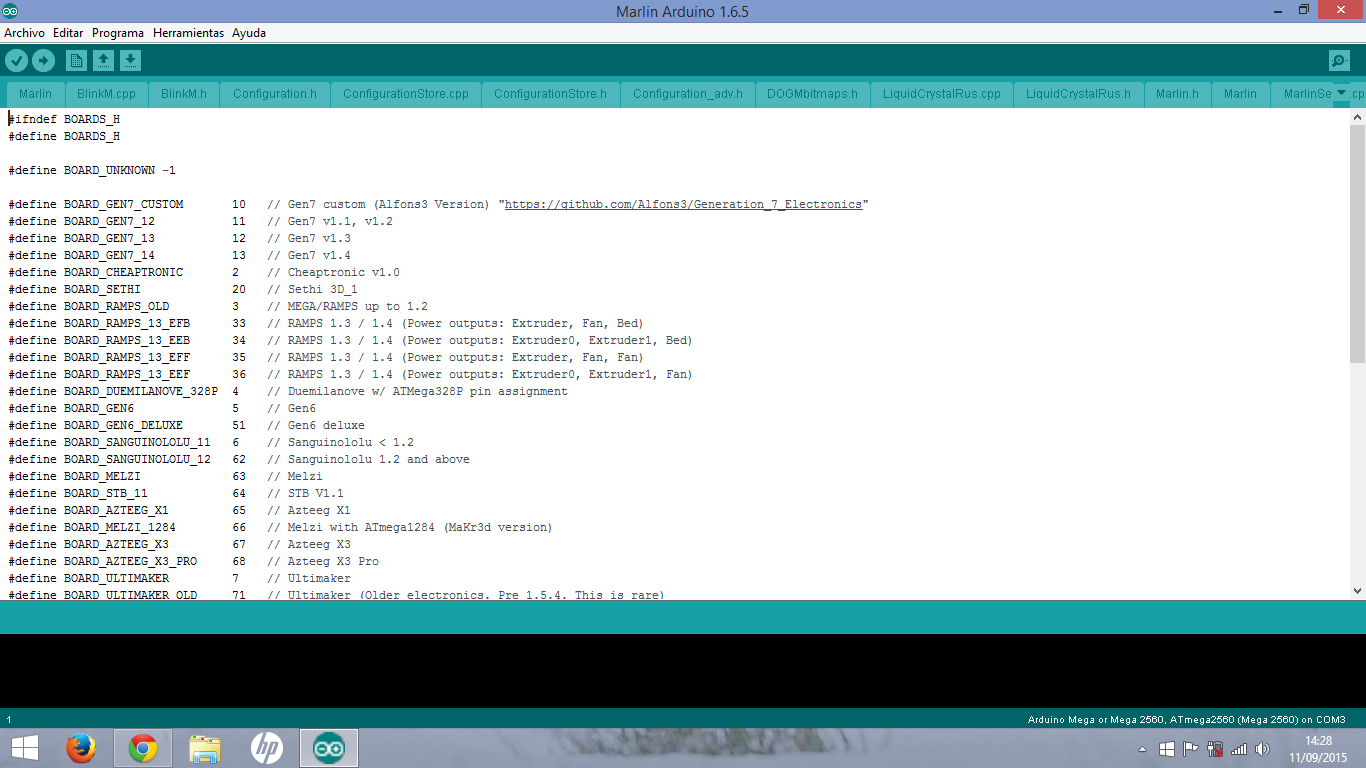Switch to the Marlin.h tab
The width and height of the screenshot is (1366, 768).
(x=1177, y=94)
